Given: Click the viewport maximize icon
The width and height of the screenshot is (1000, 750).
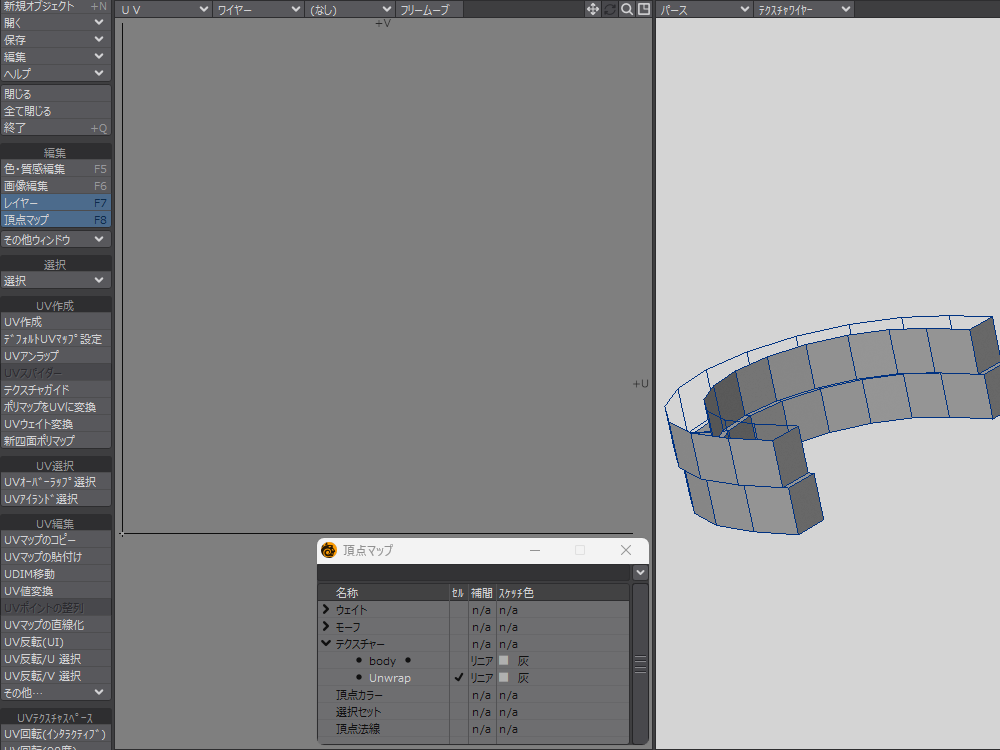Looking at the screenshot, I should (x=644, y=9).
